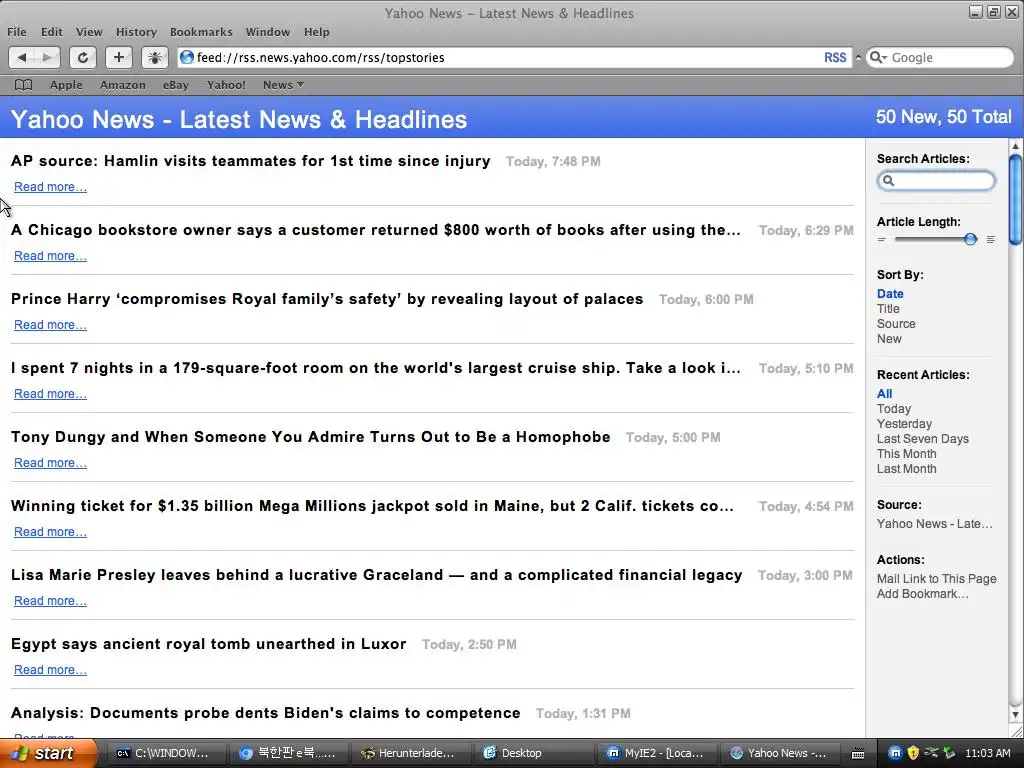
Task: Open the History menu
Action: click(x=136, y=32)
